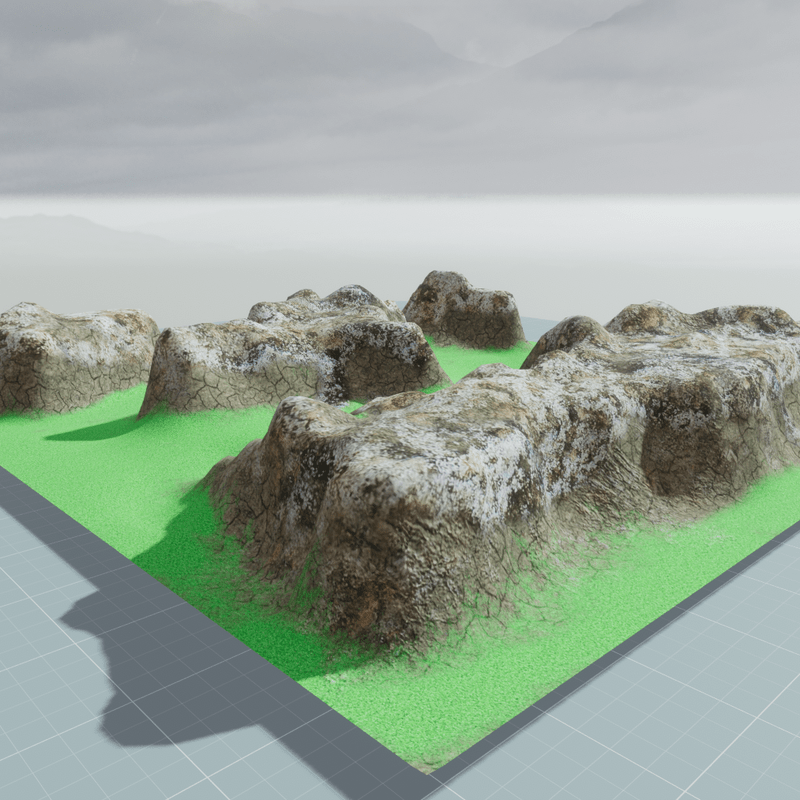Click the middle-left cracked rock mound
The width and height of the screenshot is (800, 800).
coord(290,355)
